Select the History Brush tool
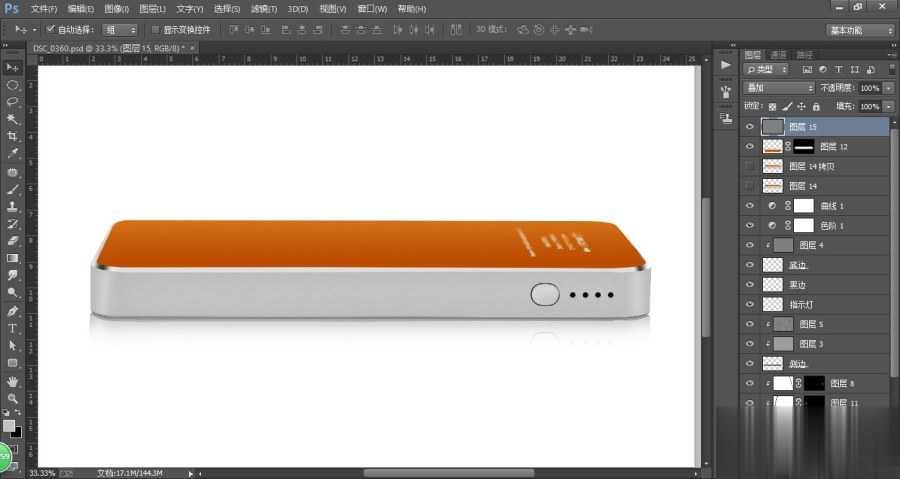The image size is (900, 479). (x=12, y=224)
